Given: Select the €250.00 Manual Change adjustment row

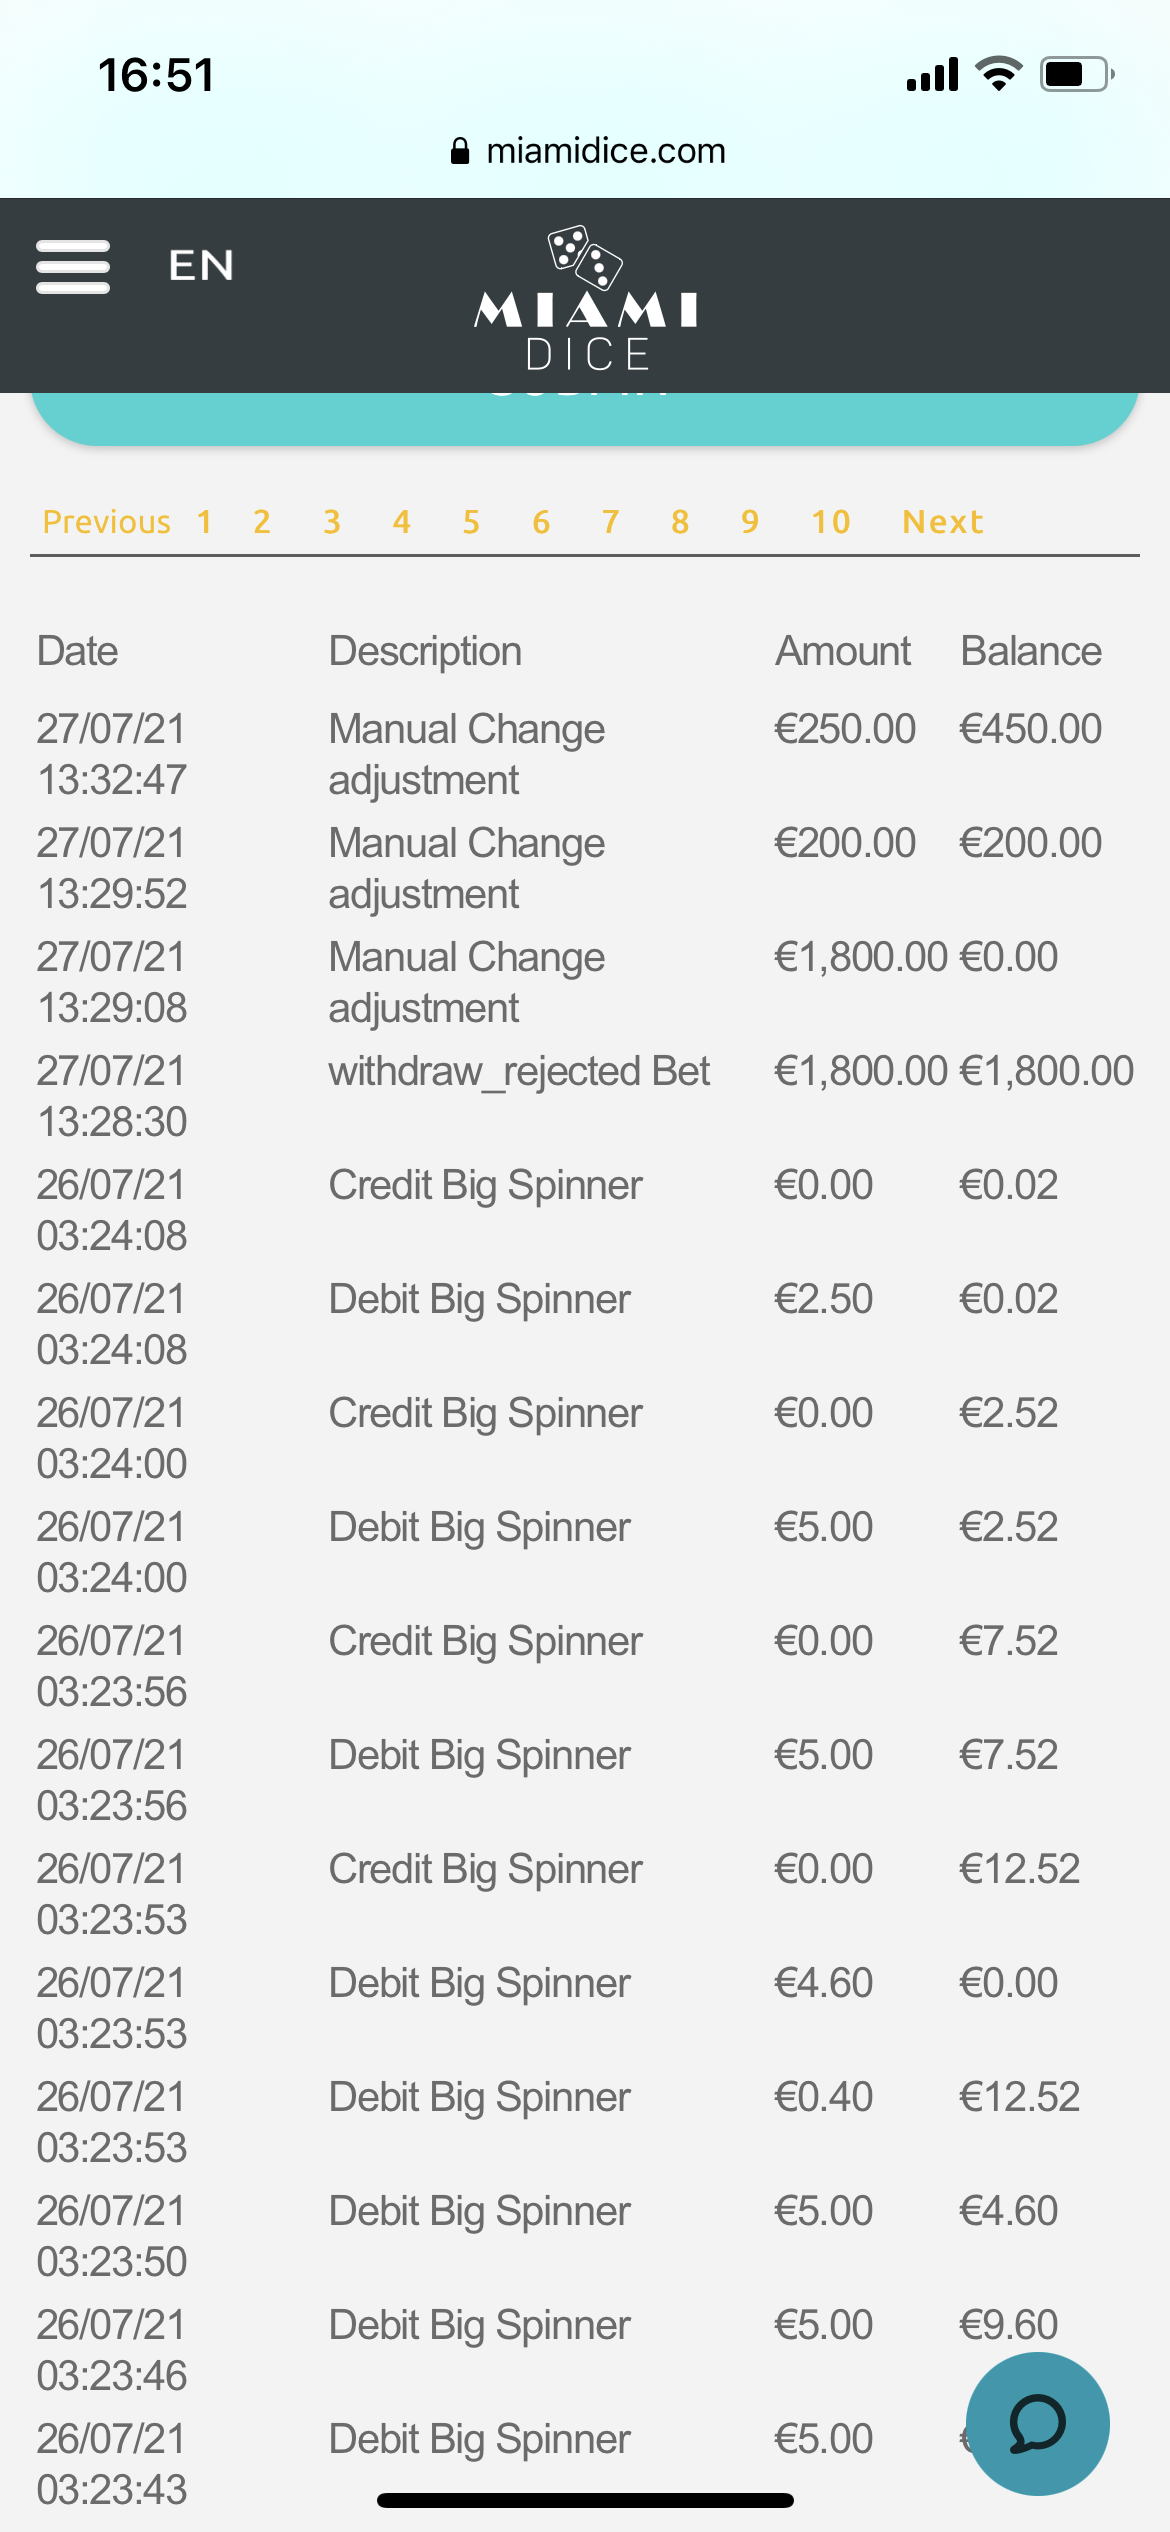Looking at the screenshot, I should (467, 754).
